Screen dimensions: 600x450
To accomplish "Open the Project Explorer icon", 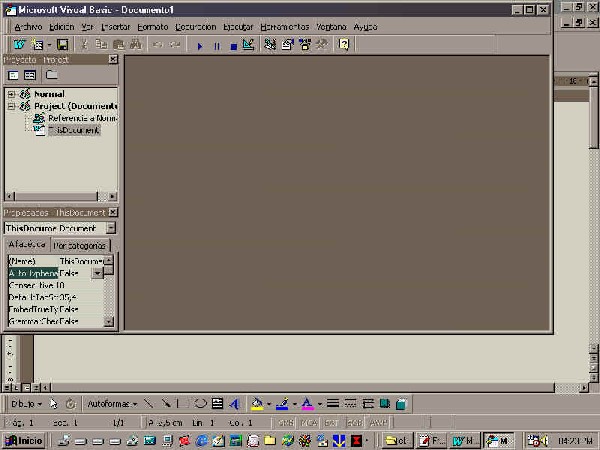I will click(x=270, y=45).
